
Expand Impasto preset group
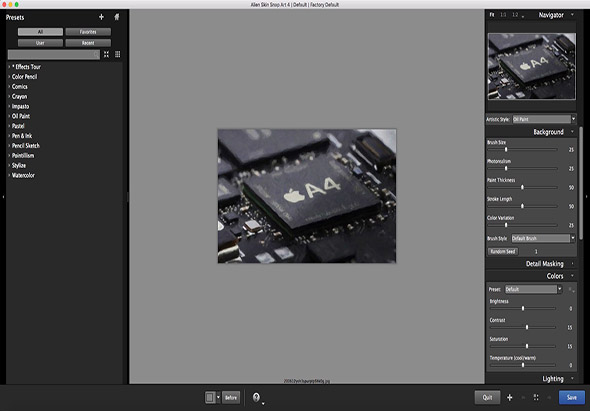click(9, 106)
